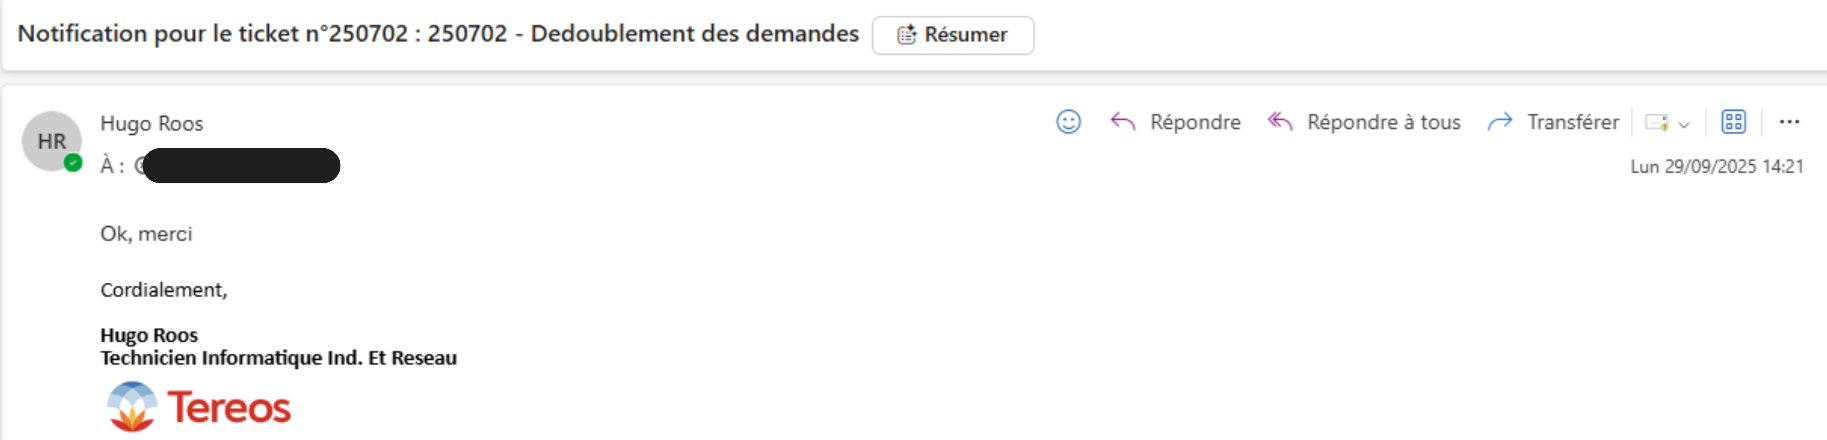Open sender name Hugo Roos contact card
1827x440 pixels.
[151, 123]
